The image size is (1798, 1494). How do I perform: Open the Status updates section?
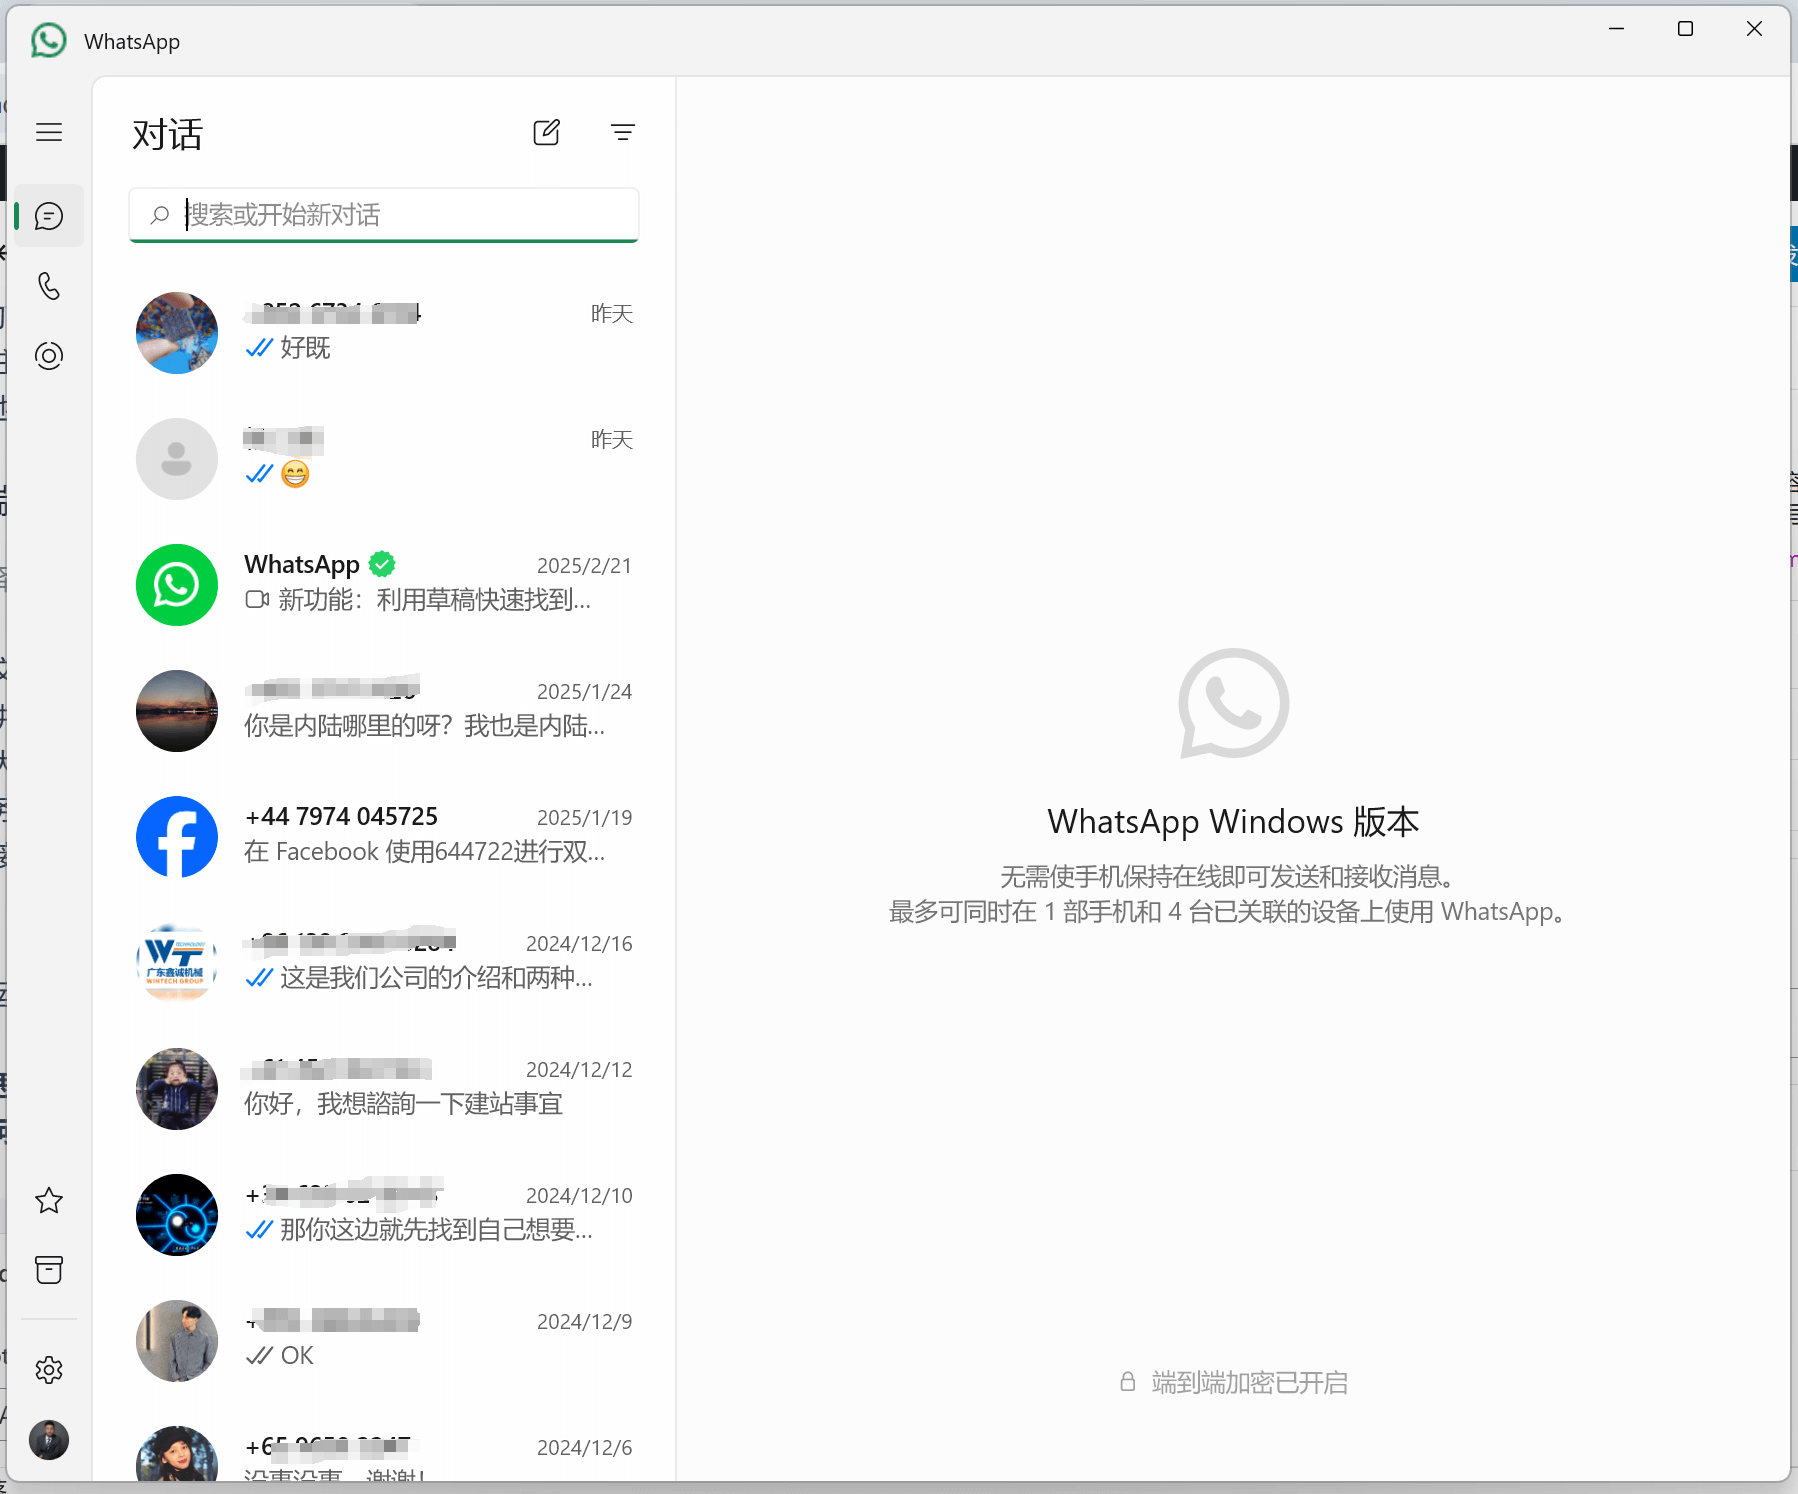pos(49,356)
